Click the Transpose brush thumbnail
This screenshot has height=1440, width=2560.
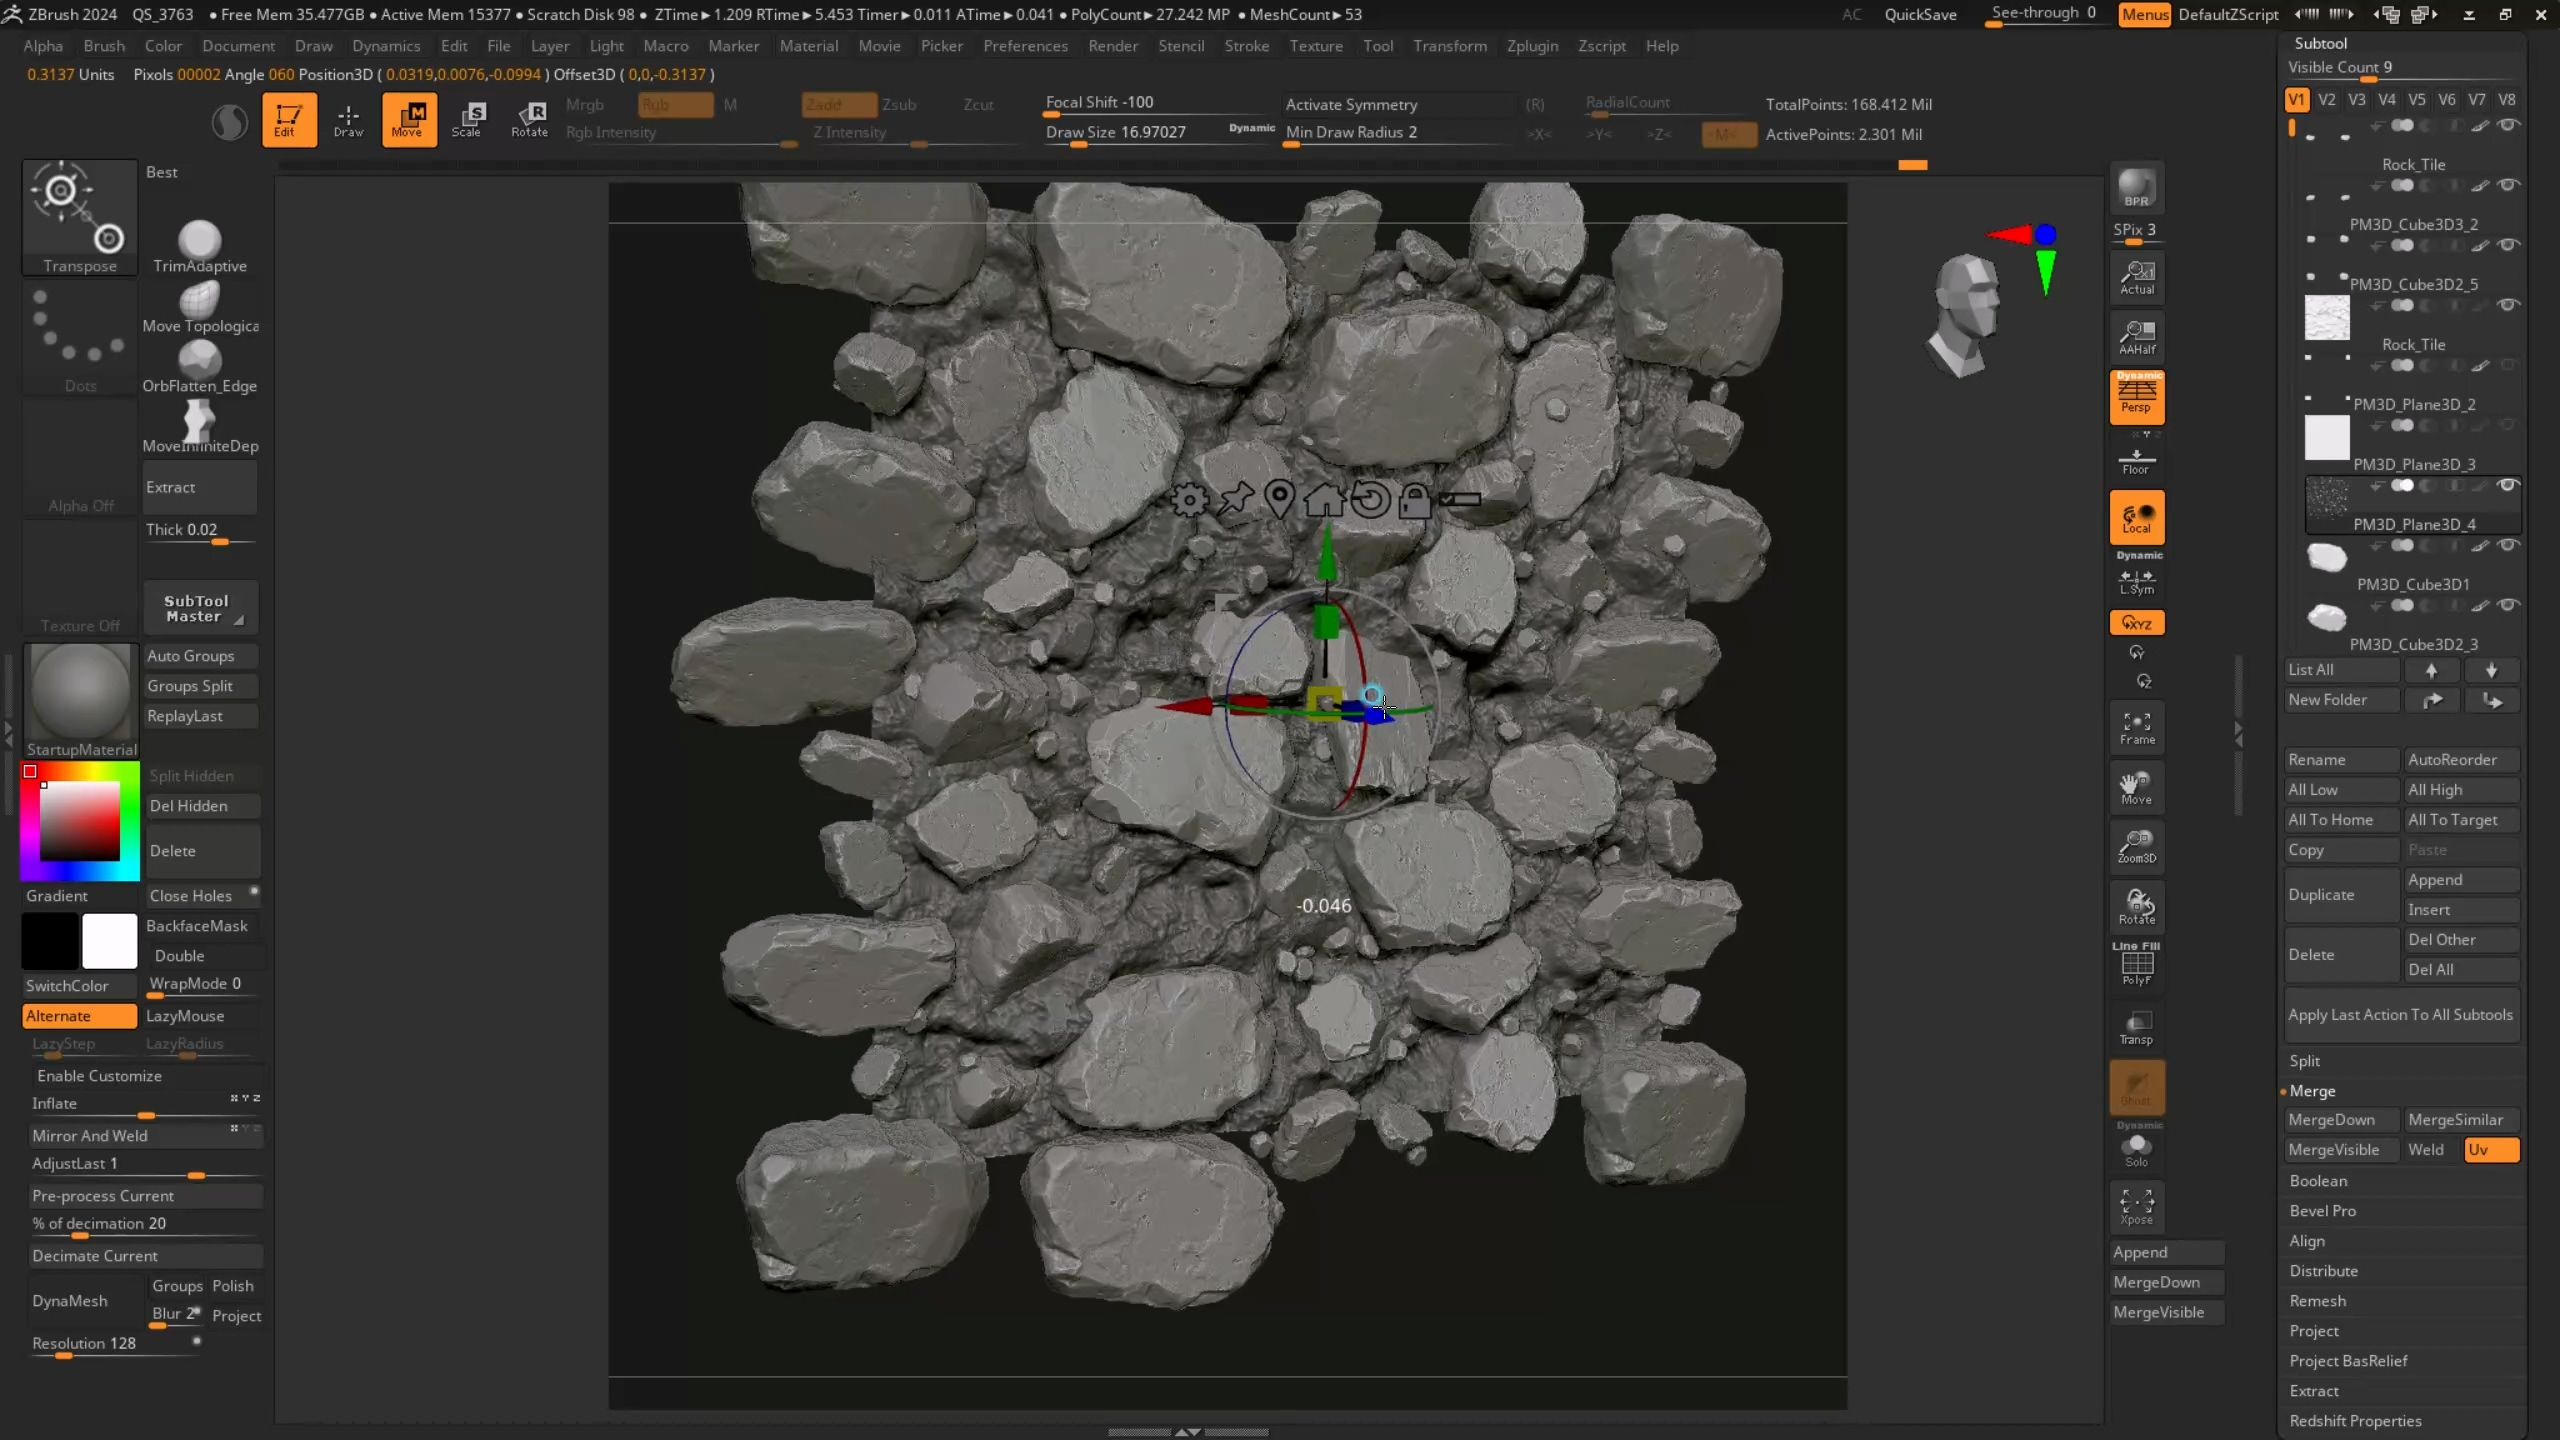pos(79,216)
